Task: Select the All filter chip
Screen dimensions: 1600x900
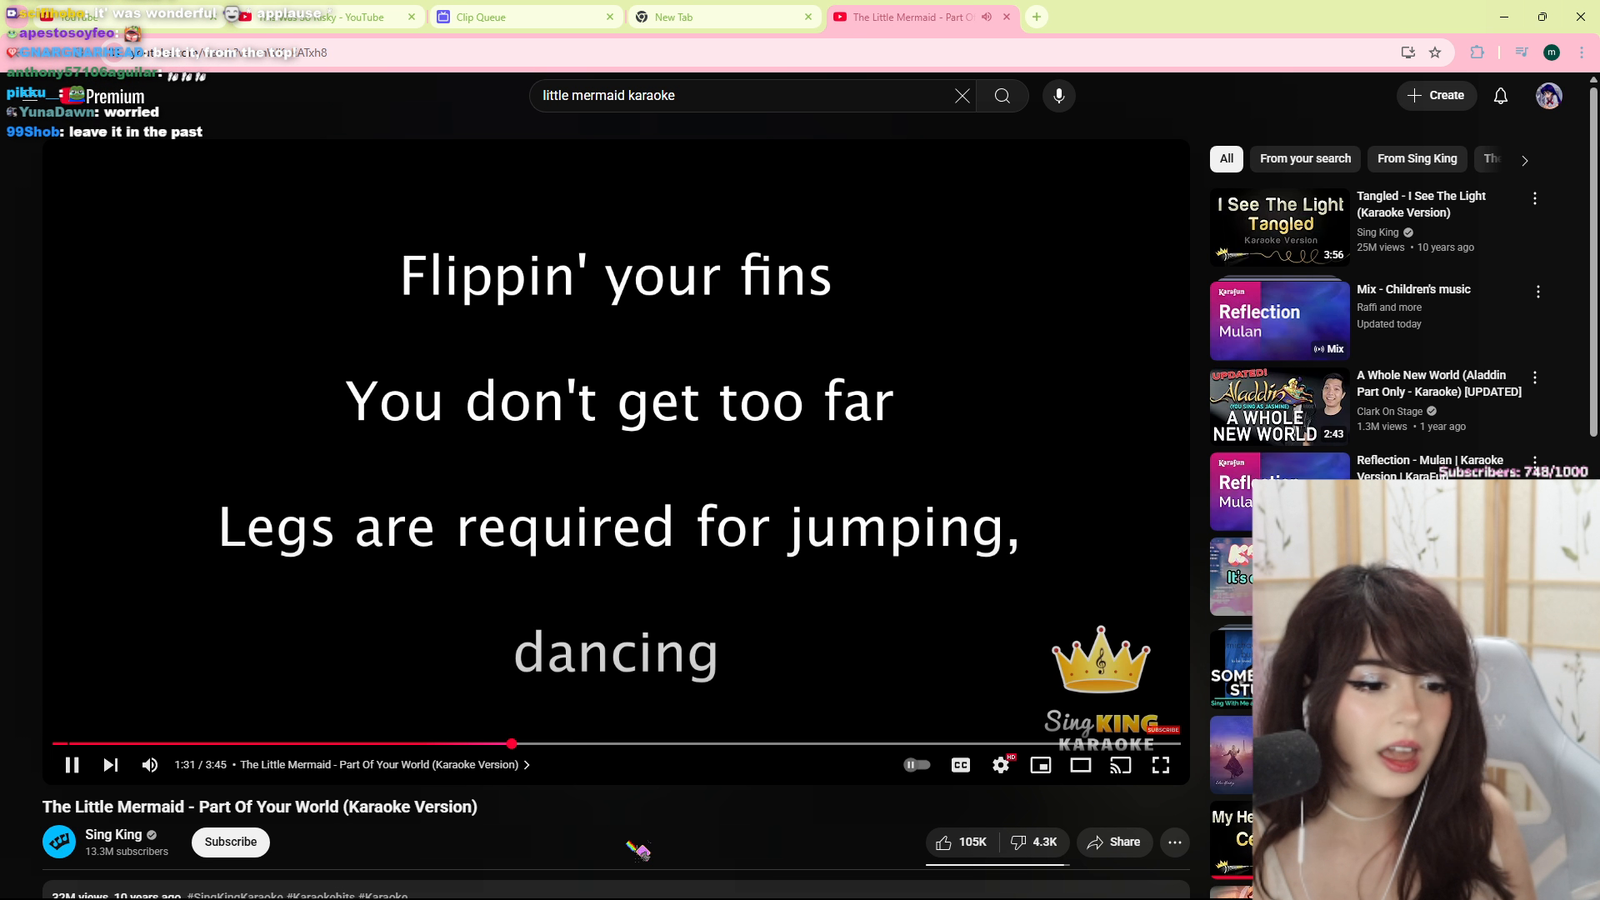Action: [x=1227, y=159]
